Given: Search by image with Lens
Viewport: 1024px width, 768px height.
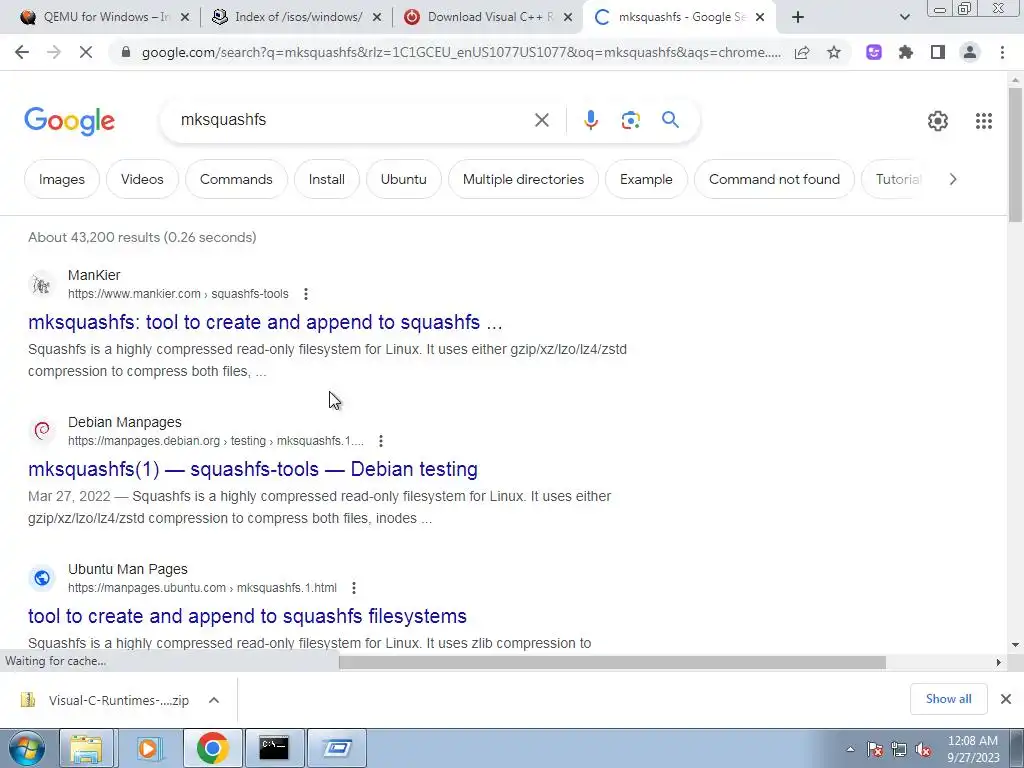Looking at the screenshot, I should click(x=630, y=120).
